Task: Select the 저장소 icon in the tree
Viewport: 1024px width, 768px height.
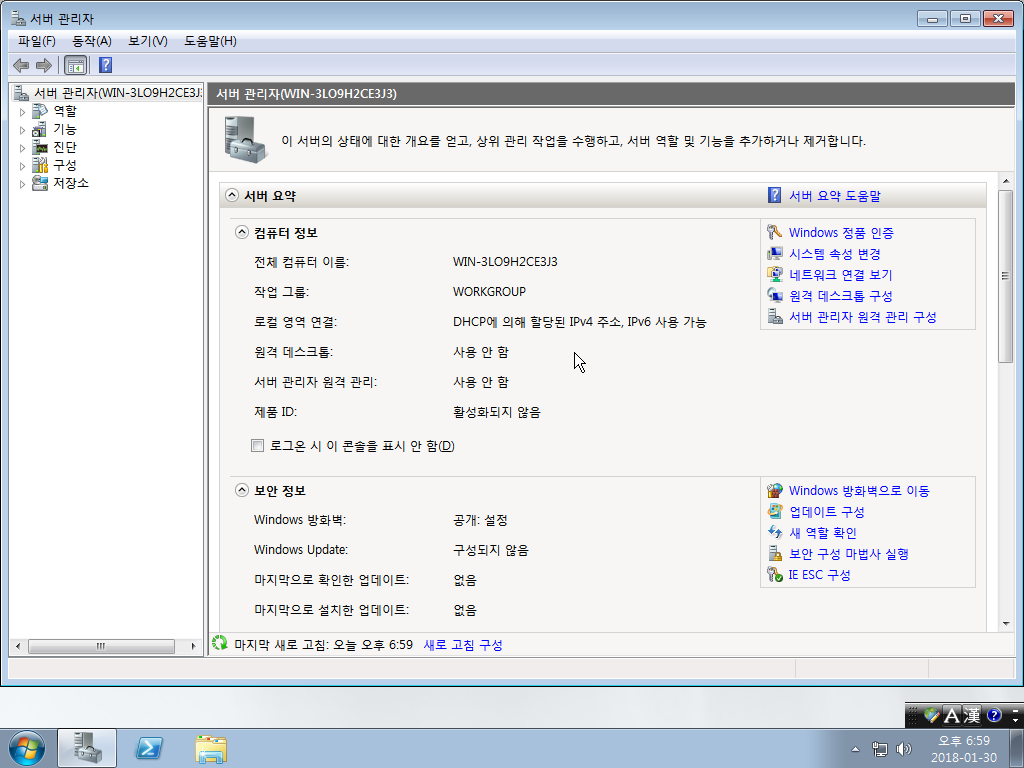Action: tap(40, 183)
